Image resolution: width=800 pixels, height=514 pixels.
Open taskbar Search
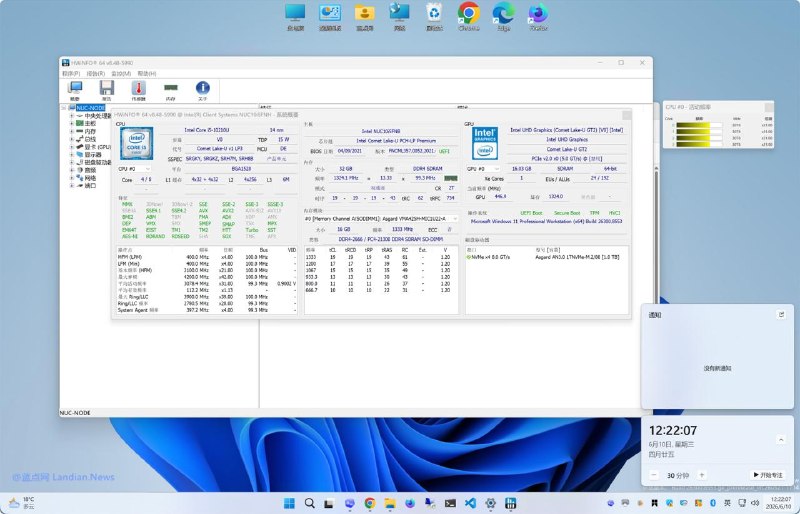(309, 503)
